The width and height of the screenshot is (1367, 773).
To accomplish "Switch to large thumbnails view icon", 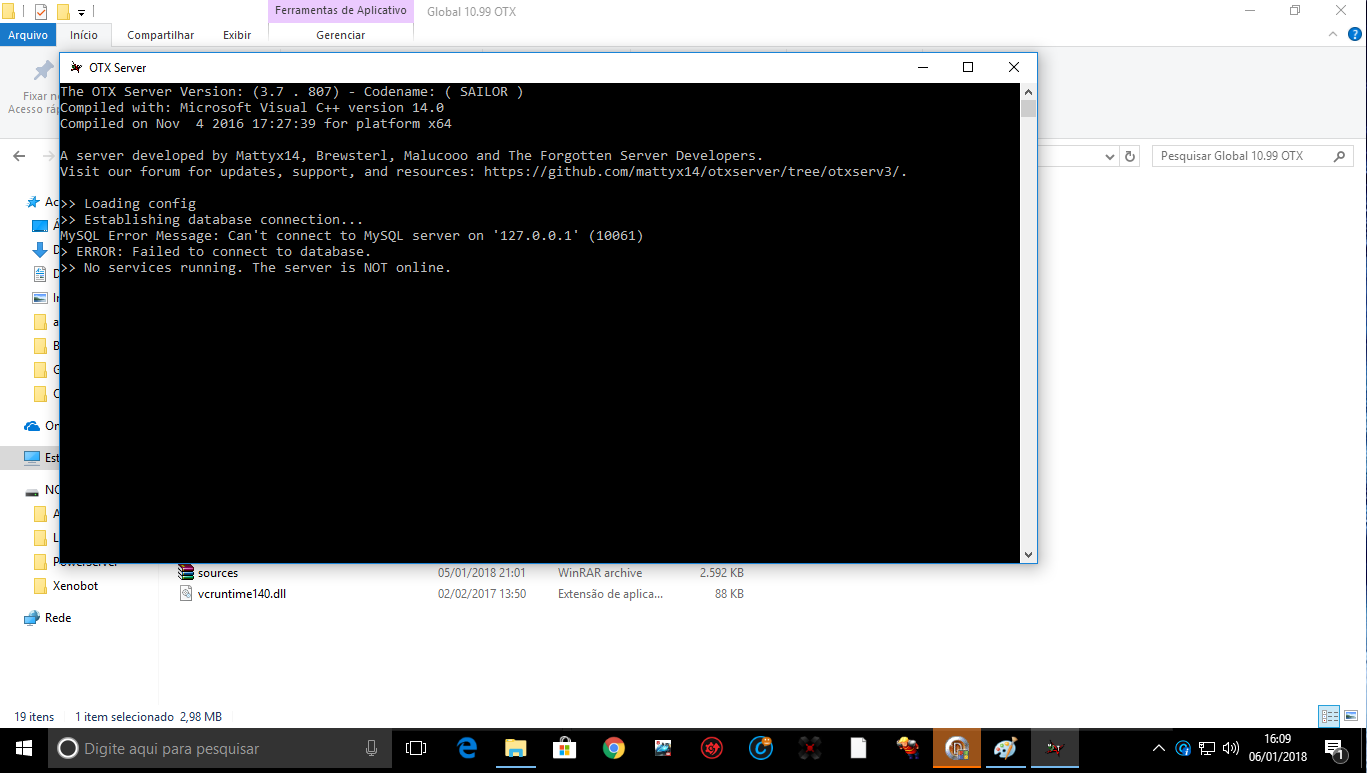I will [x=1350, y=716].
